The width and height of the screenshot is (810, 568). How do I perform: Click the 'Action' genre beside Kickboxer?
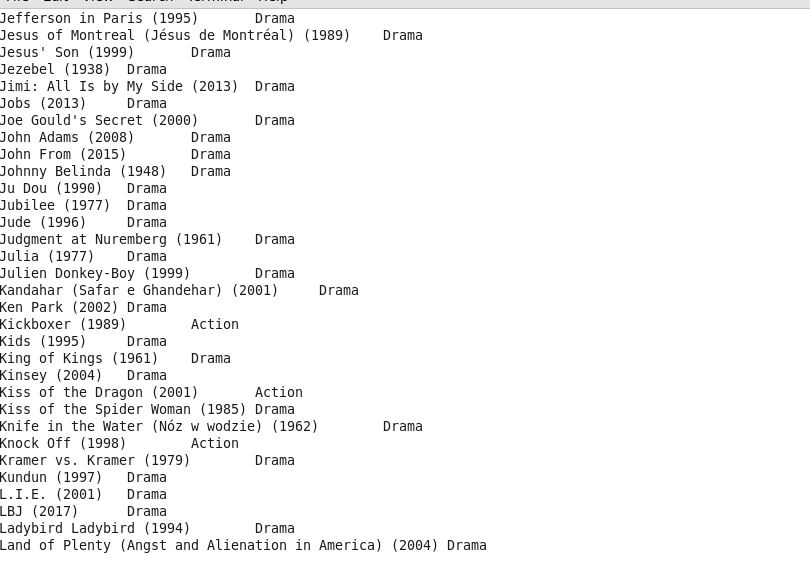point(215,325)
